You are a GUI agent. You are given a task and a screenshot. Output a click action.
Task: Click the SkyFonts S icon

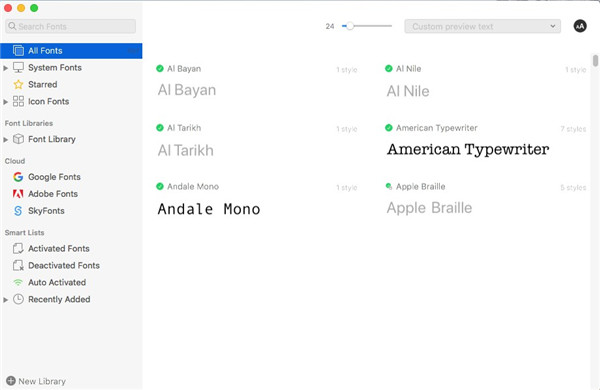click(x=18, y=211)
